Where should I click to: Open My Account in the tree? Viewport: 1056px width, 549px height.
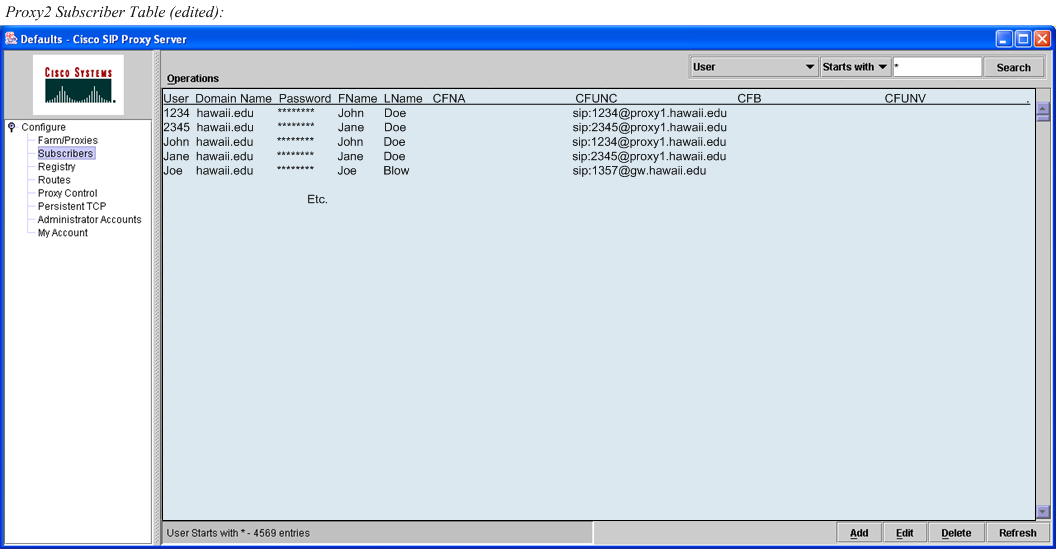coord(63,232)
